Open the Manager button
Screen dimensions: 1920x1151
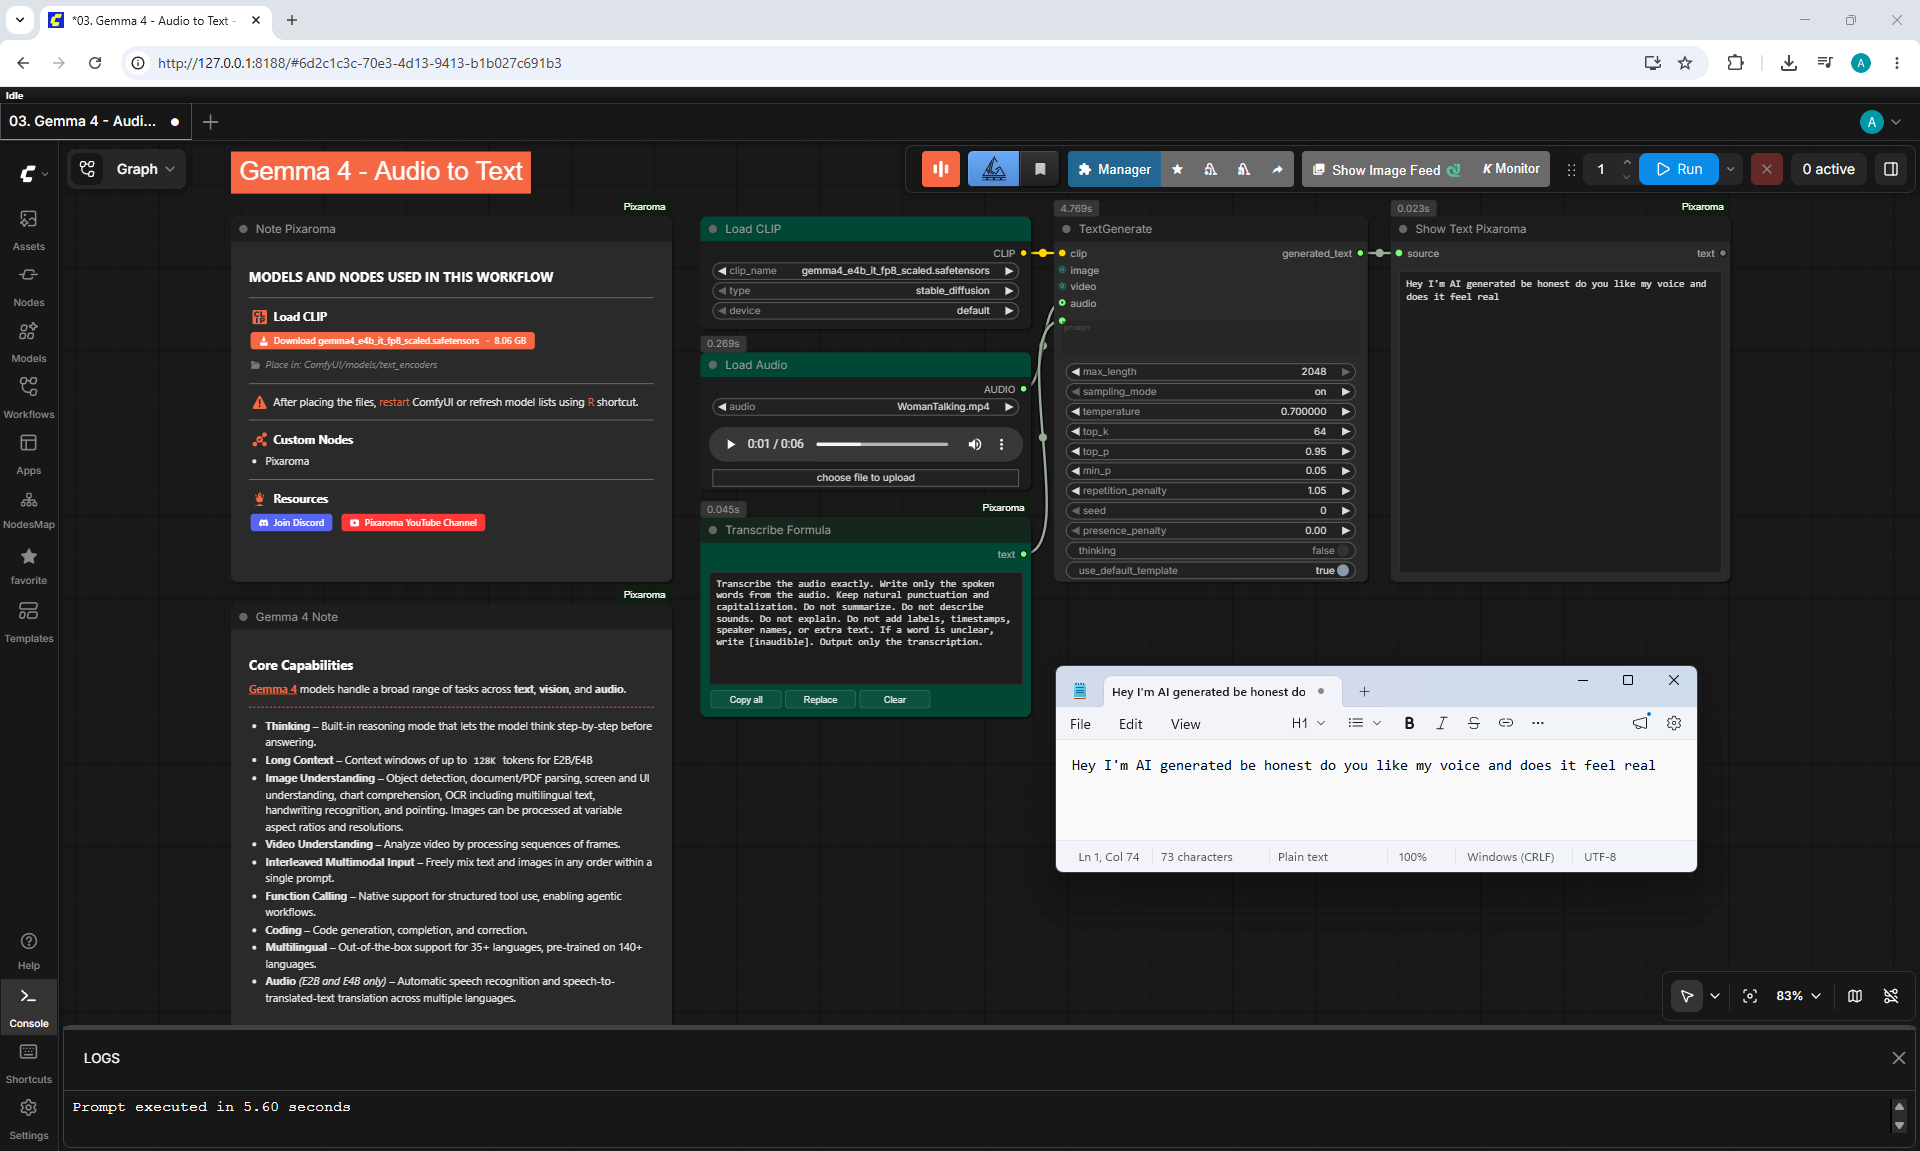(1115, 169)
